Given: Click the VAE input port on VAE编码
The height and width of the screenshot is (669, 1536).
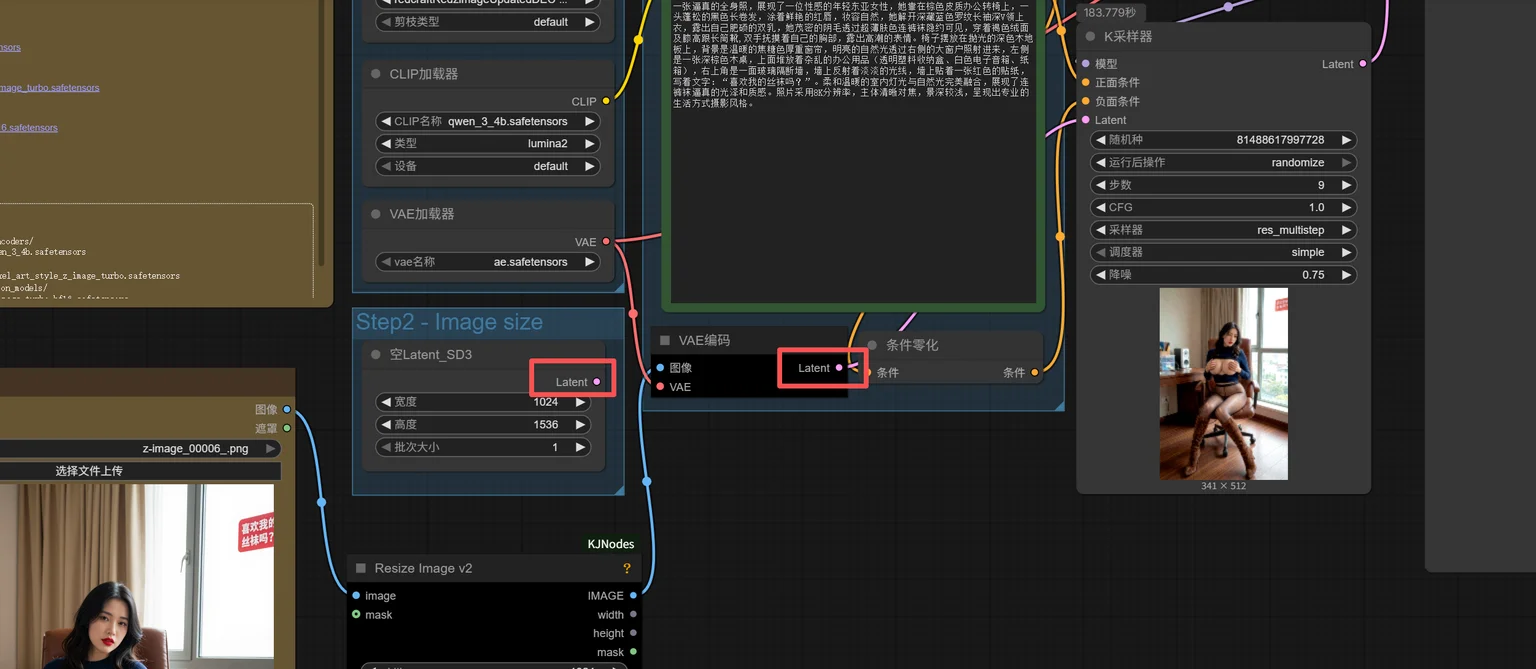Looking at the screenshot, I should (x=660, y=387).
